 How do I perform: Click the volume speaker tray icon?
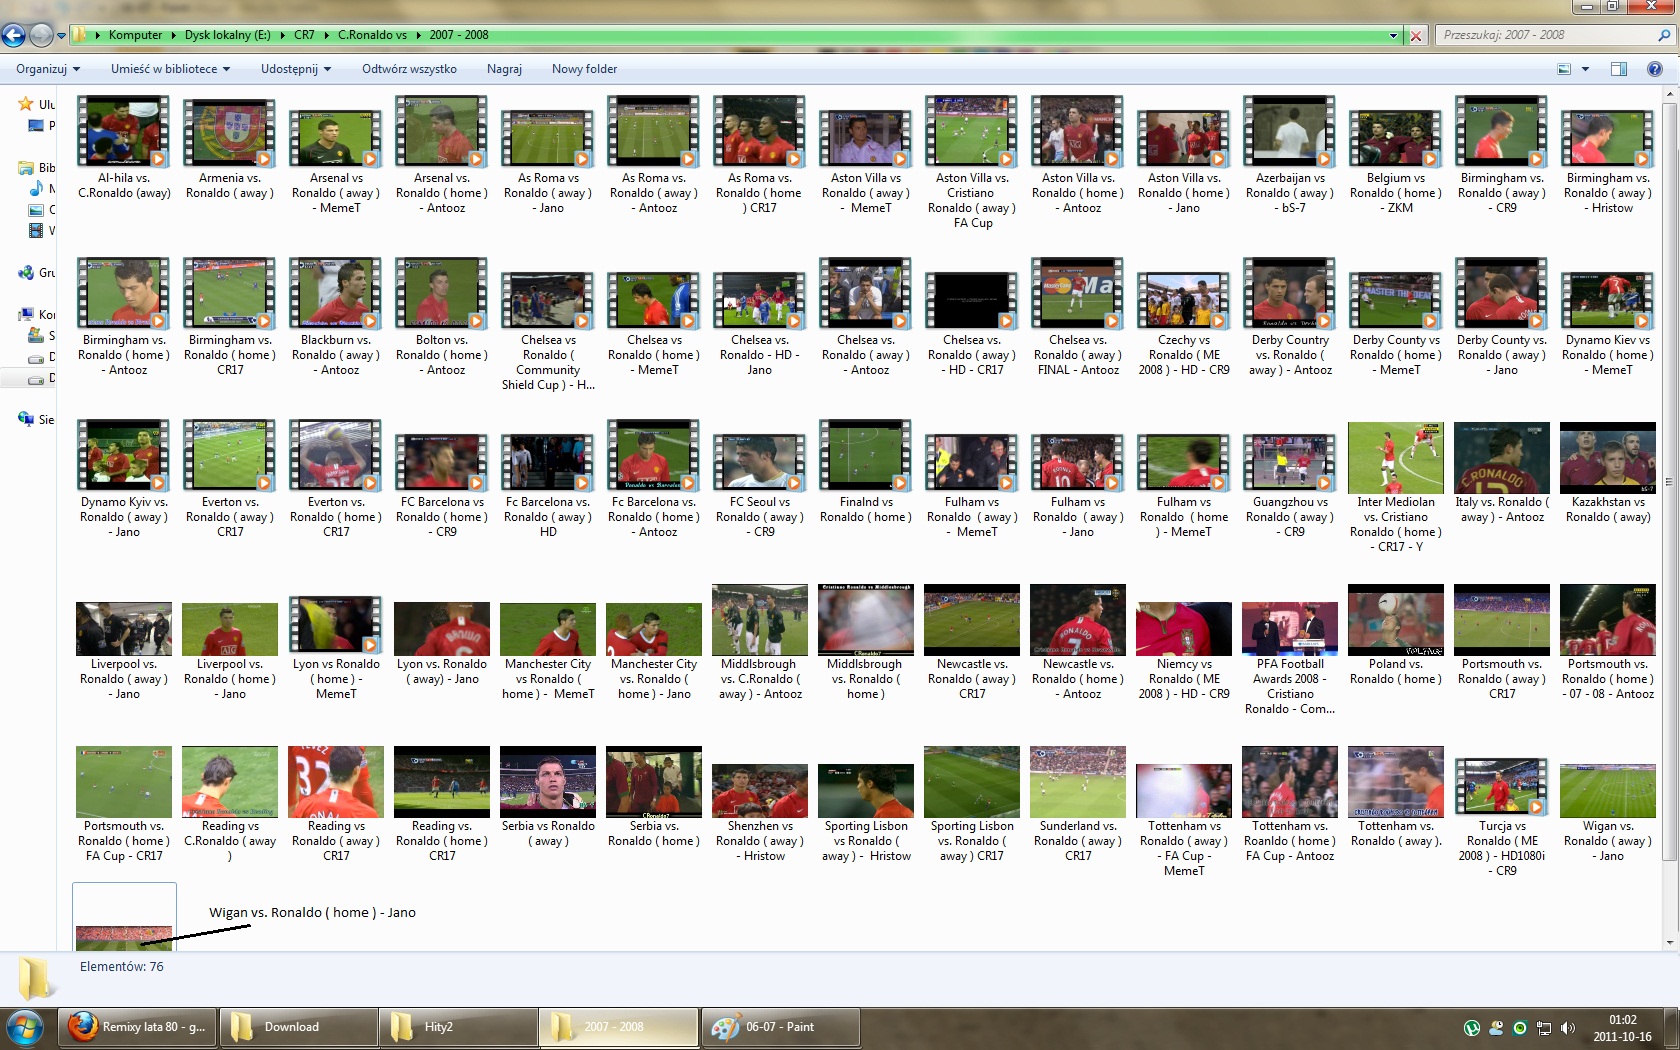click(1568, 1028)
